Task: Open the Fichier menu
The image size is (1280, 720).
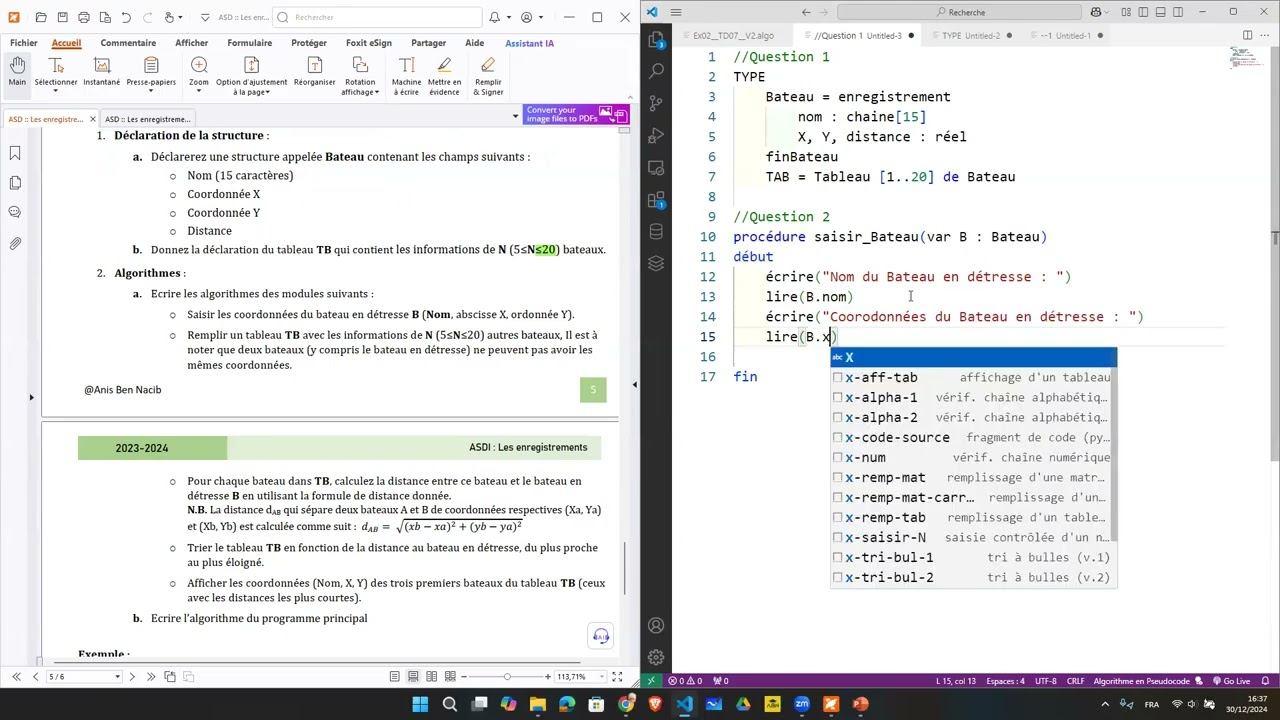Action: tap(24, 43)
